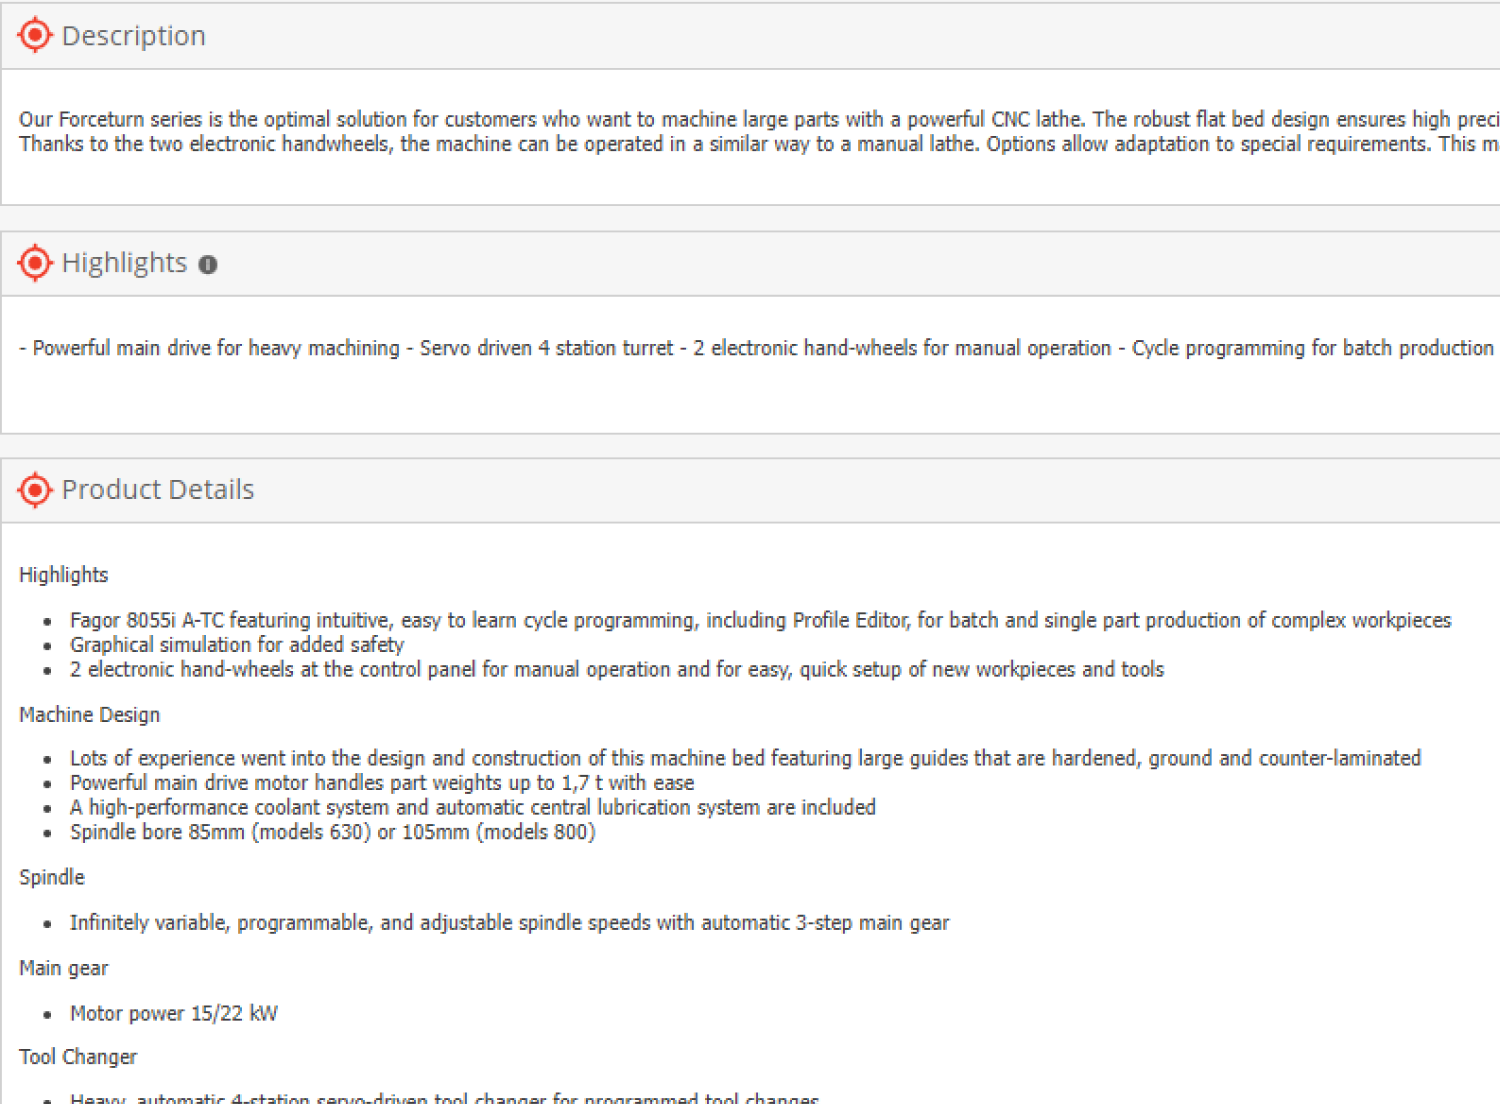Click the red target icon beside Description
The image size is (1500, 1104).
coord(35,35)
